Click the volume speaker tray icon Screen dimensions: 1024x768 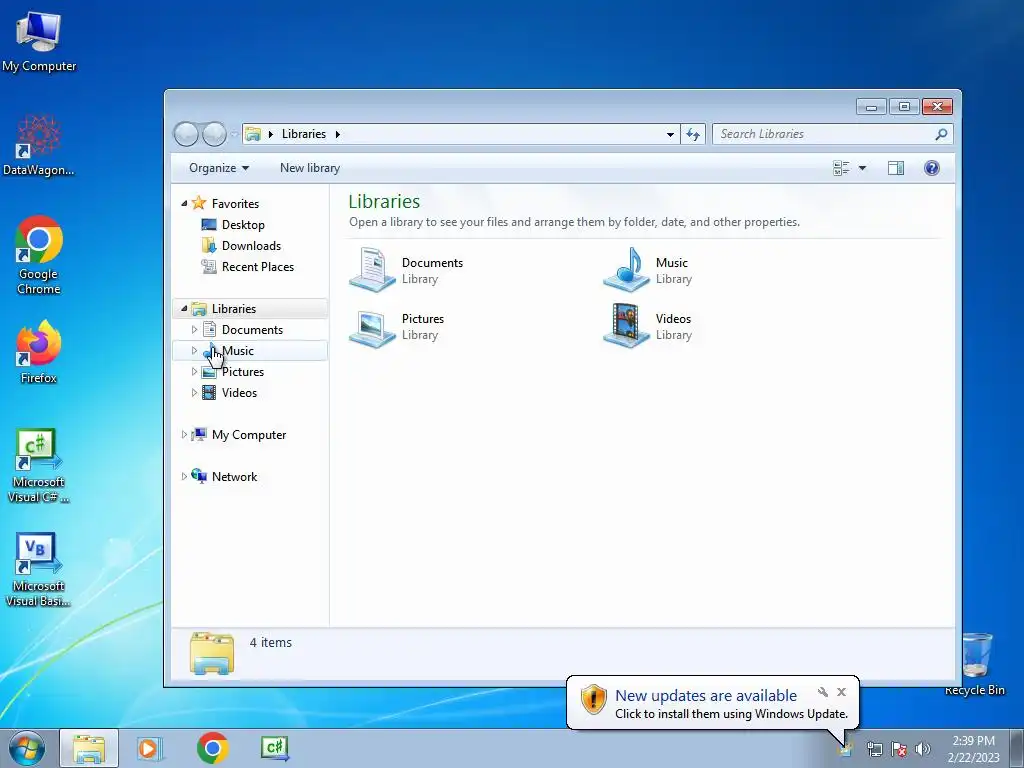923,749
